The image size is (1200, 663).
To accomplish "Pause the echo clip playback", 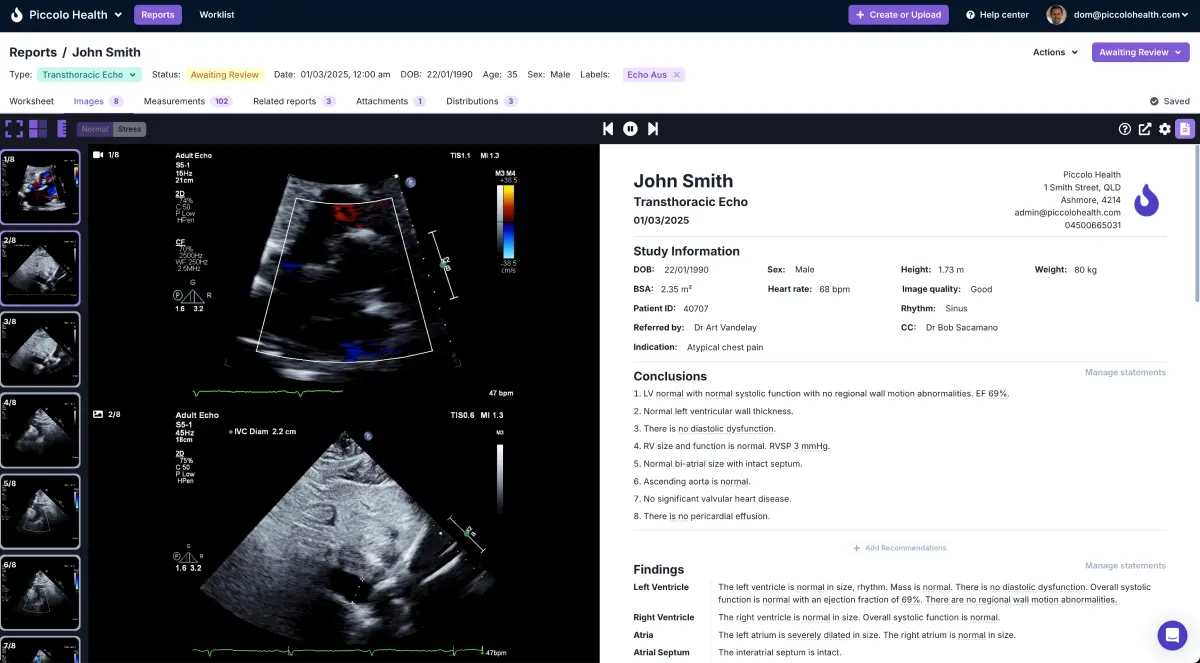I will [631, 129].
